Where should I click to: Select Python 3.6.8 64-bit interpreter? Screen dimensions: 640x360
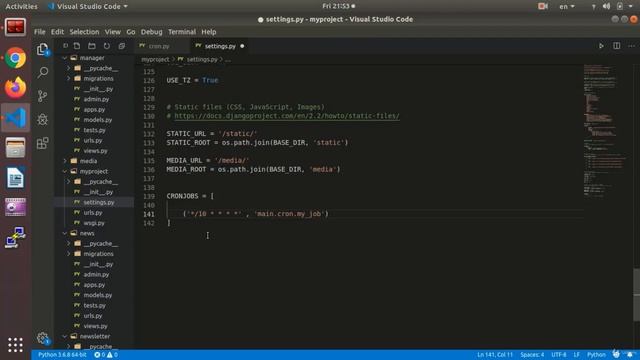pos(62,355)
